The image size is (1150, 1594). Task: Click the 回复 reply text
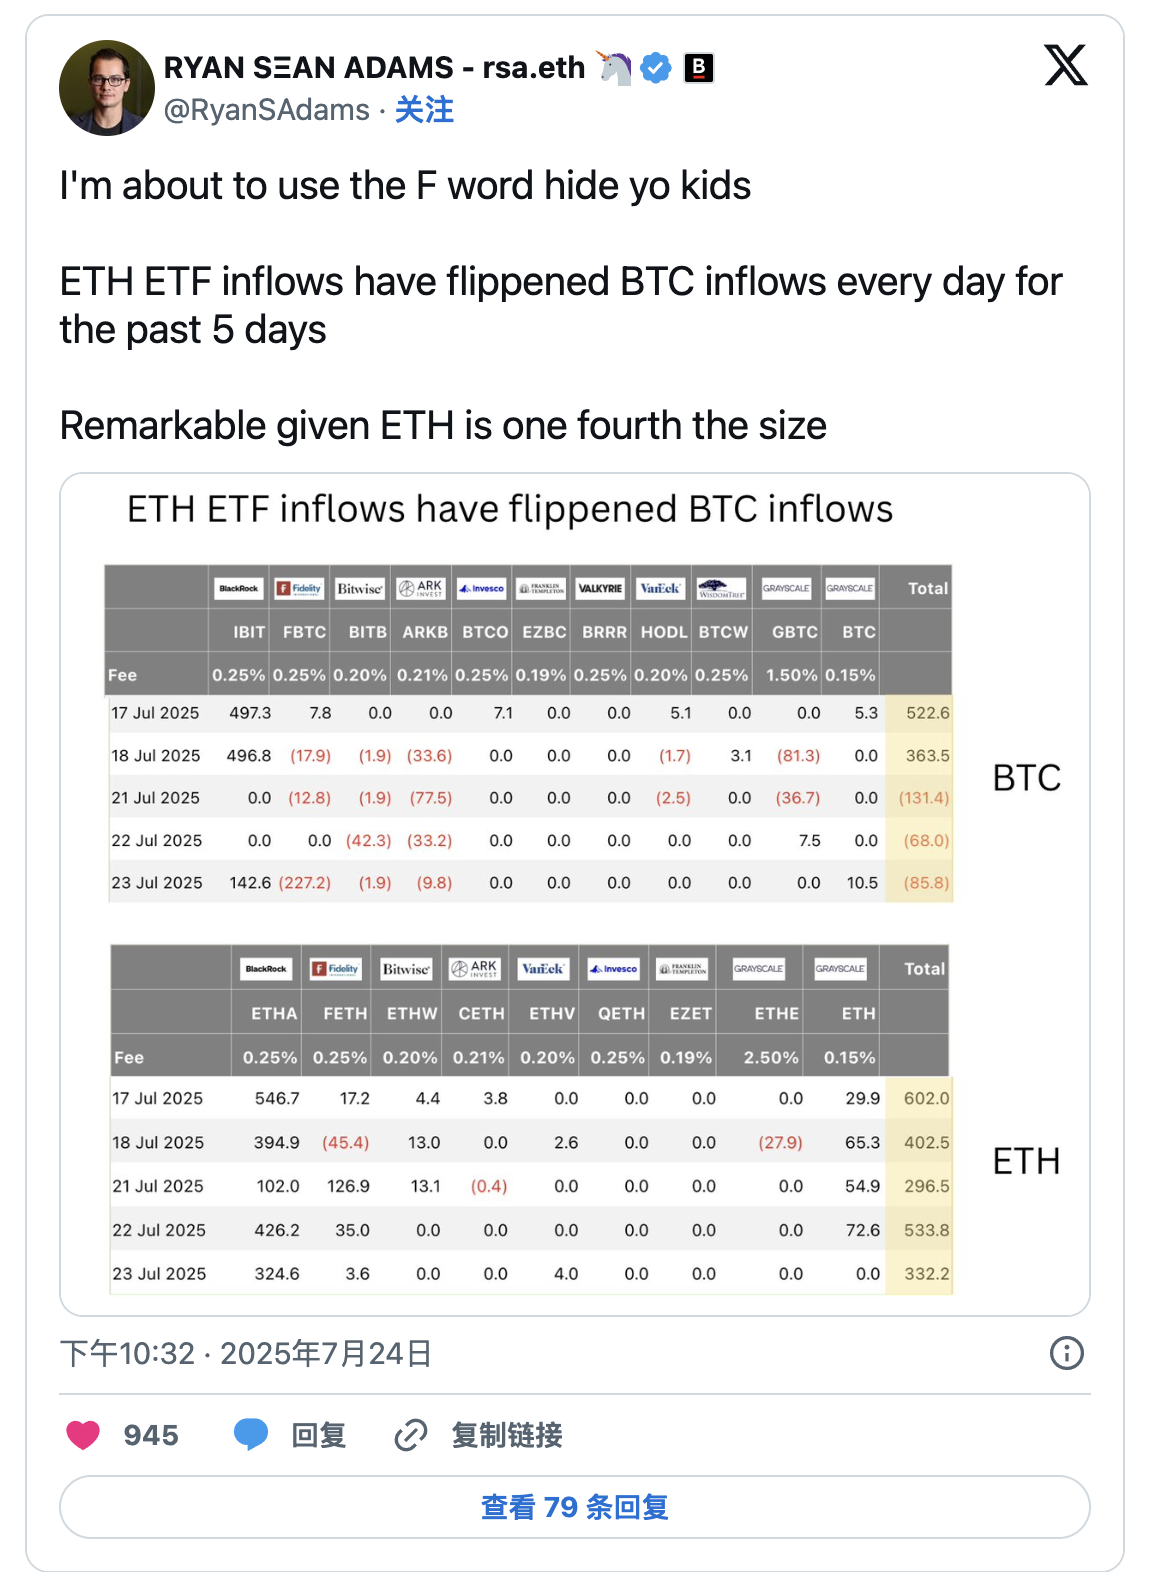click(x=318, y=1435)
